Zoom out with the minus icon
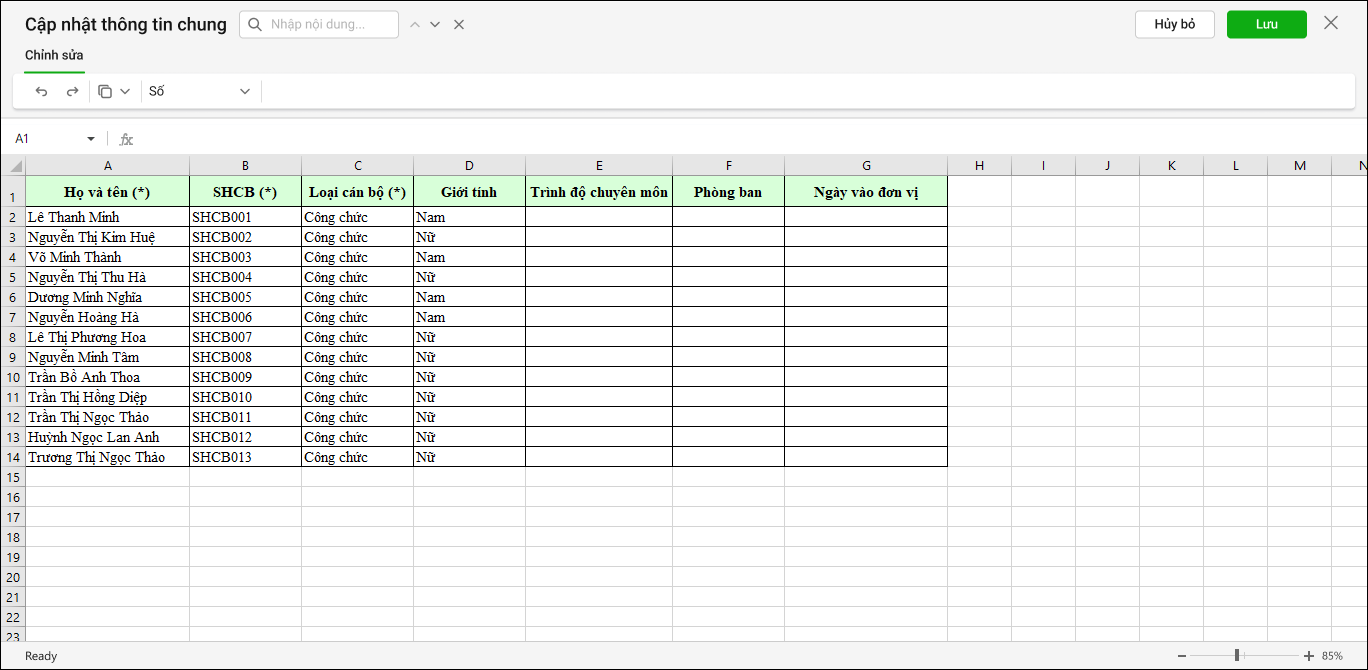Image resolution: width=1368 pixels, height=670 pixels. (x=1182, y=656)
